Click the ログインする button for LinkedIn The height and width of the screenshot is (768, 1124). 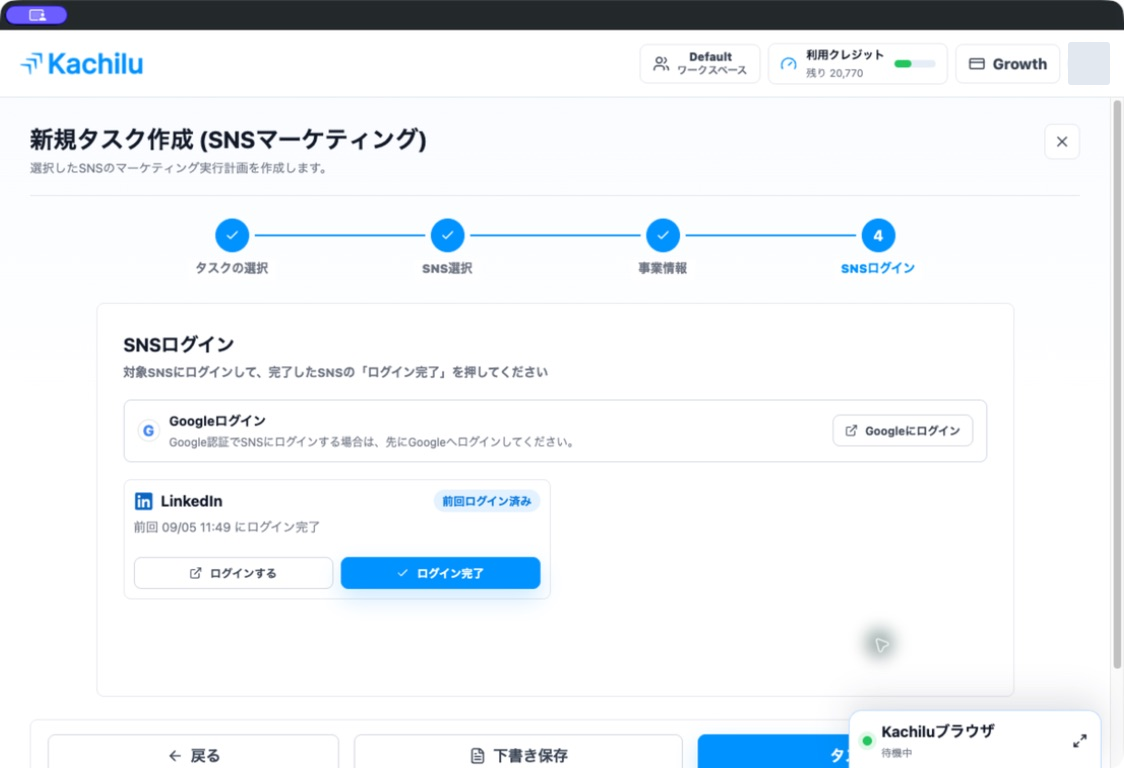[234, 573]
